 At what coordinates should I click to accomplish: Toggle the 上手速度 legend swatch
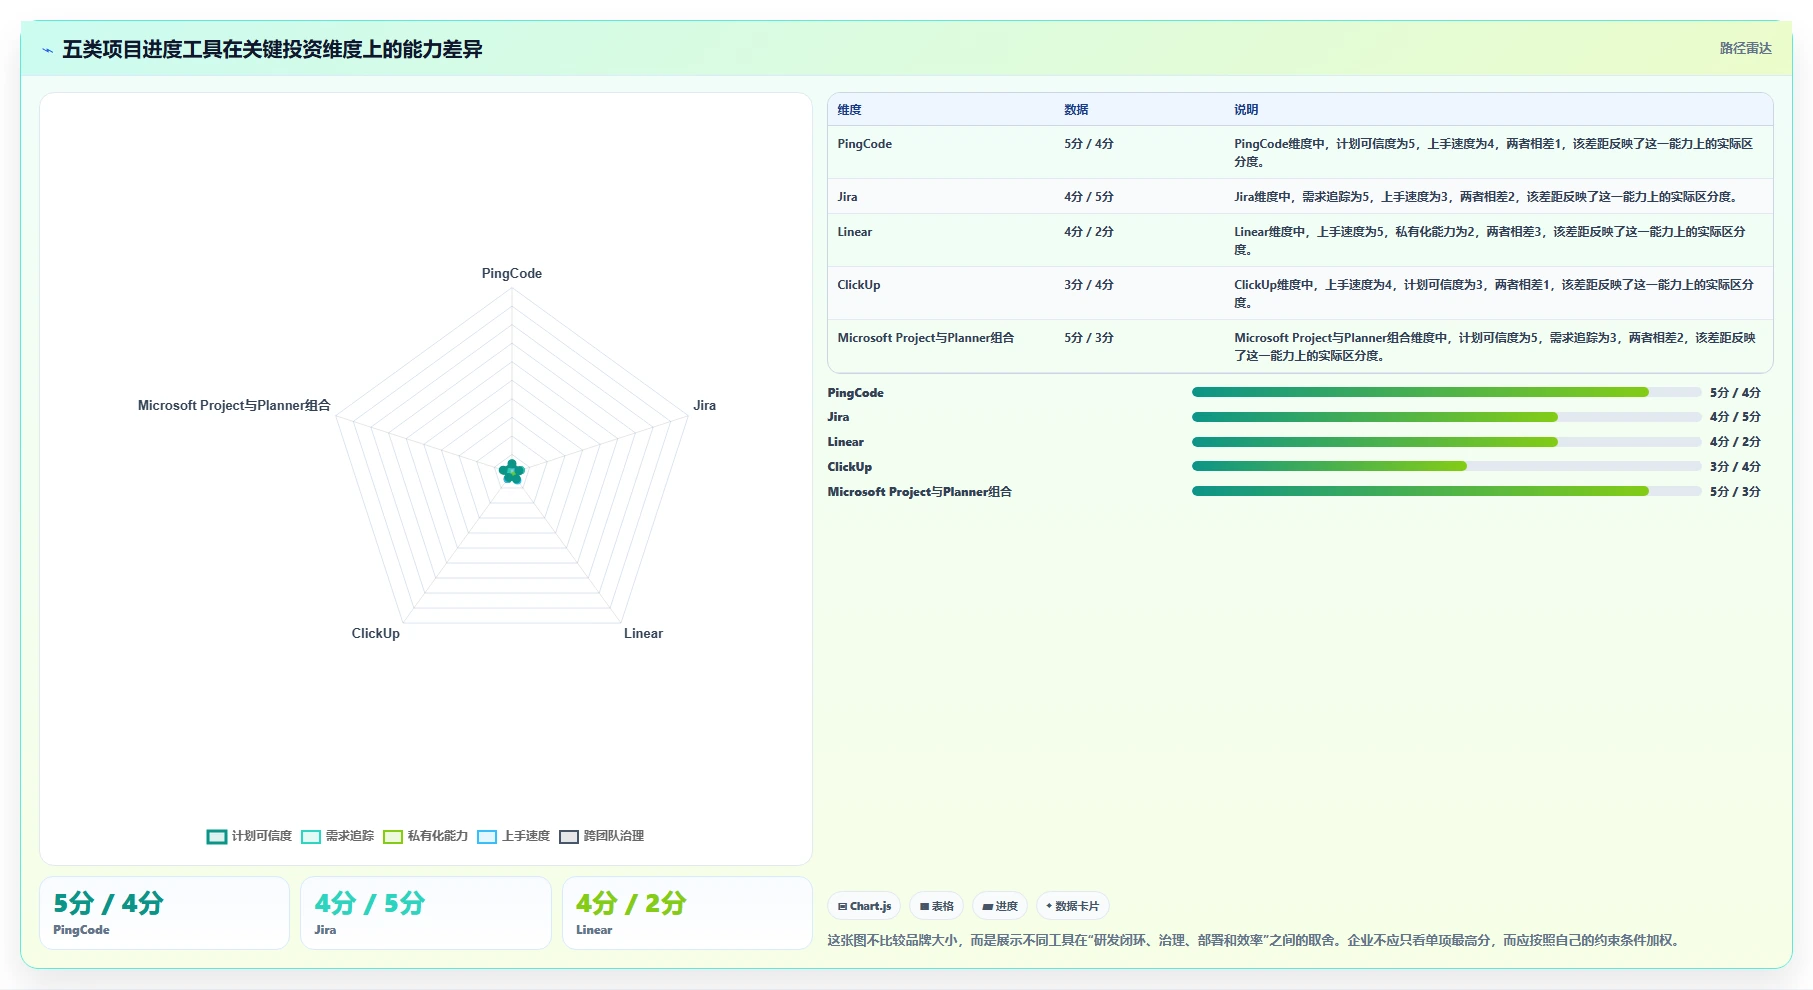(487, 837)
